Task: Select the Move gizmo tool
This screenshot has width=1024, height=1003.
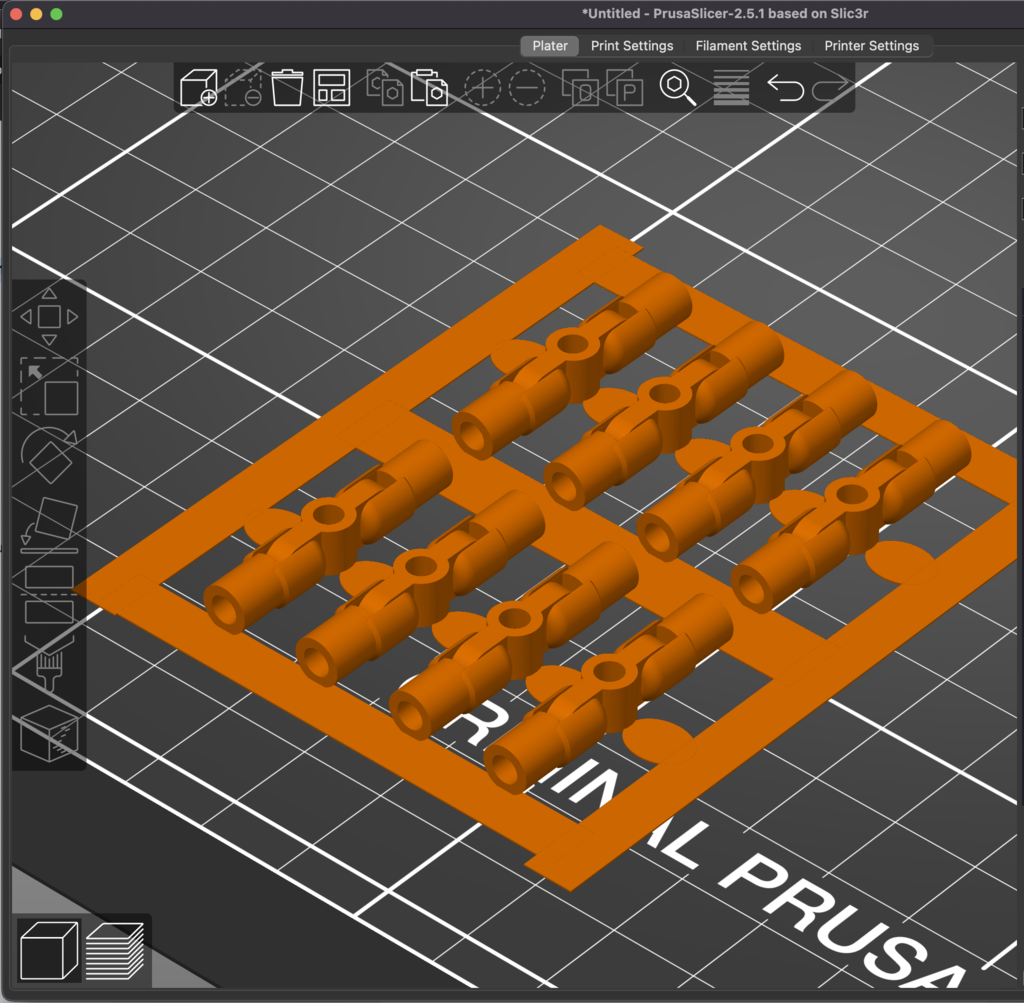Action: (49, 317)
